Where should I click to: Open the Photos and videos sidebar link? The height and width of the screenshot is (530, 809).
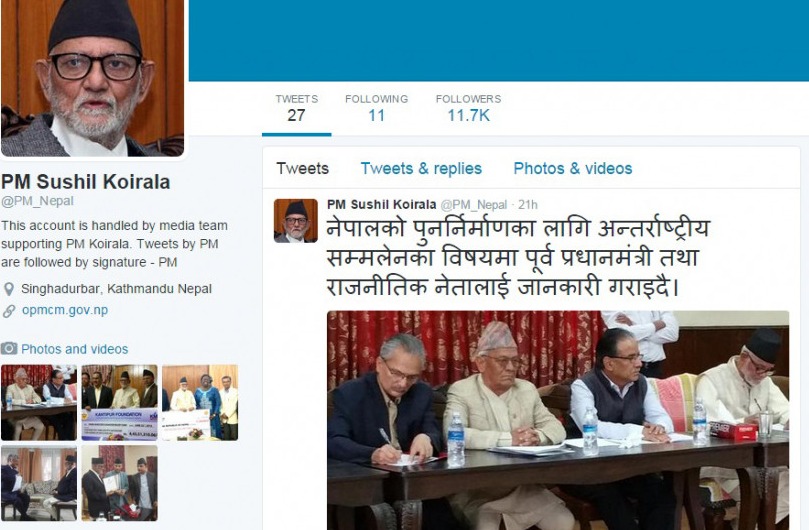pyautogui.click(x=75, y=349)
